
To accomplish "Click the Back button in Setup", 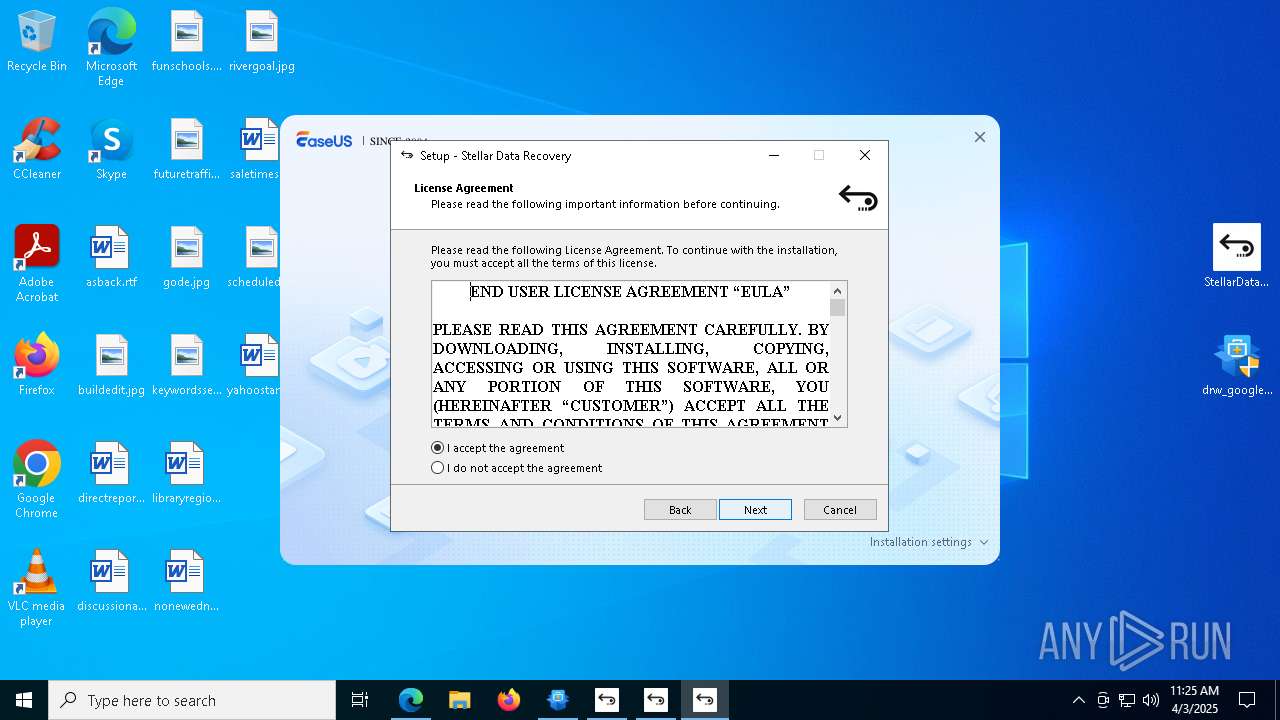I will (680, 510).
